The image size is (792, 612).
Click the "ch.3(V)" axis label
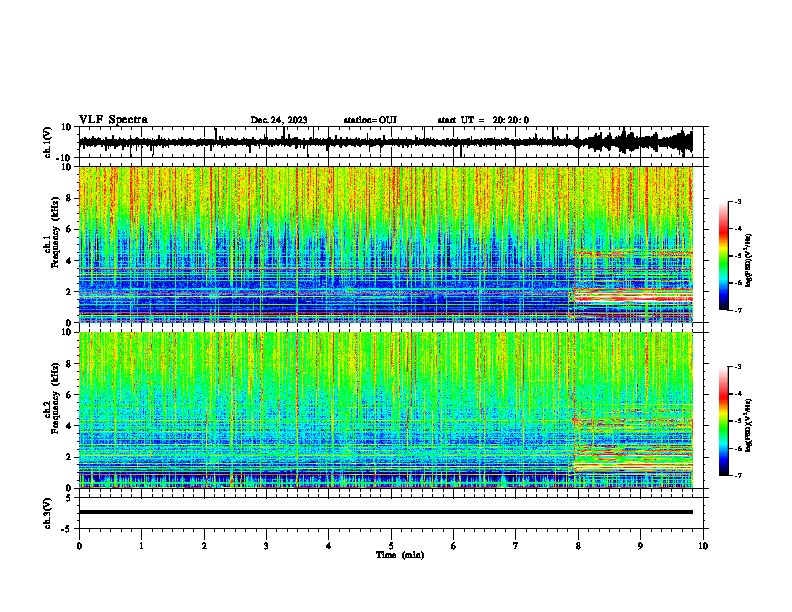click(x=47, y=513)
